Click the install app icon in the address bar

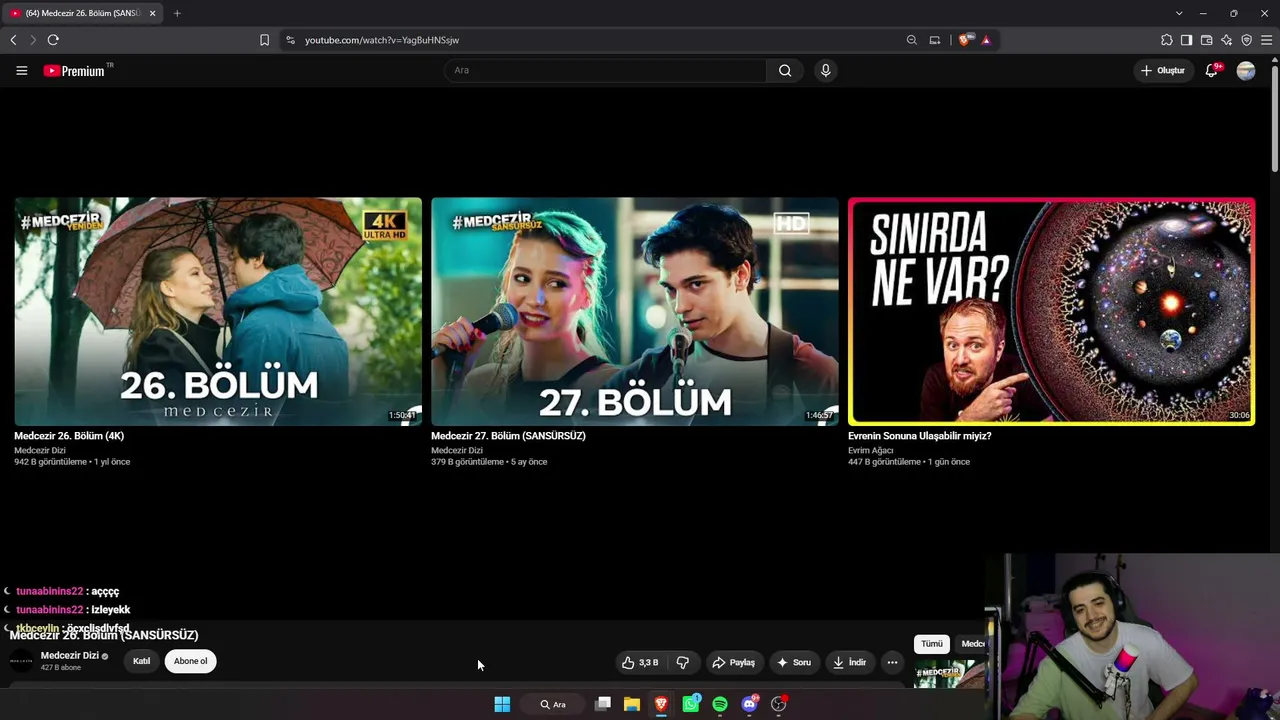pos(935,40)
